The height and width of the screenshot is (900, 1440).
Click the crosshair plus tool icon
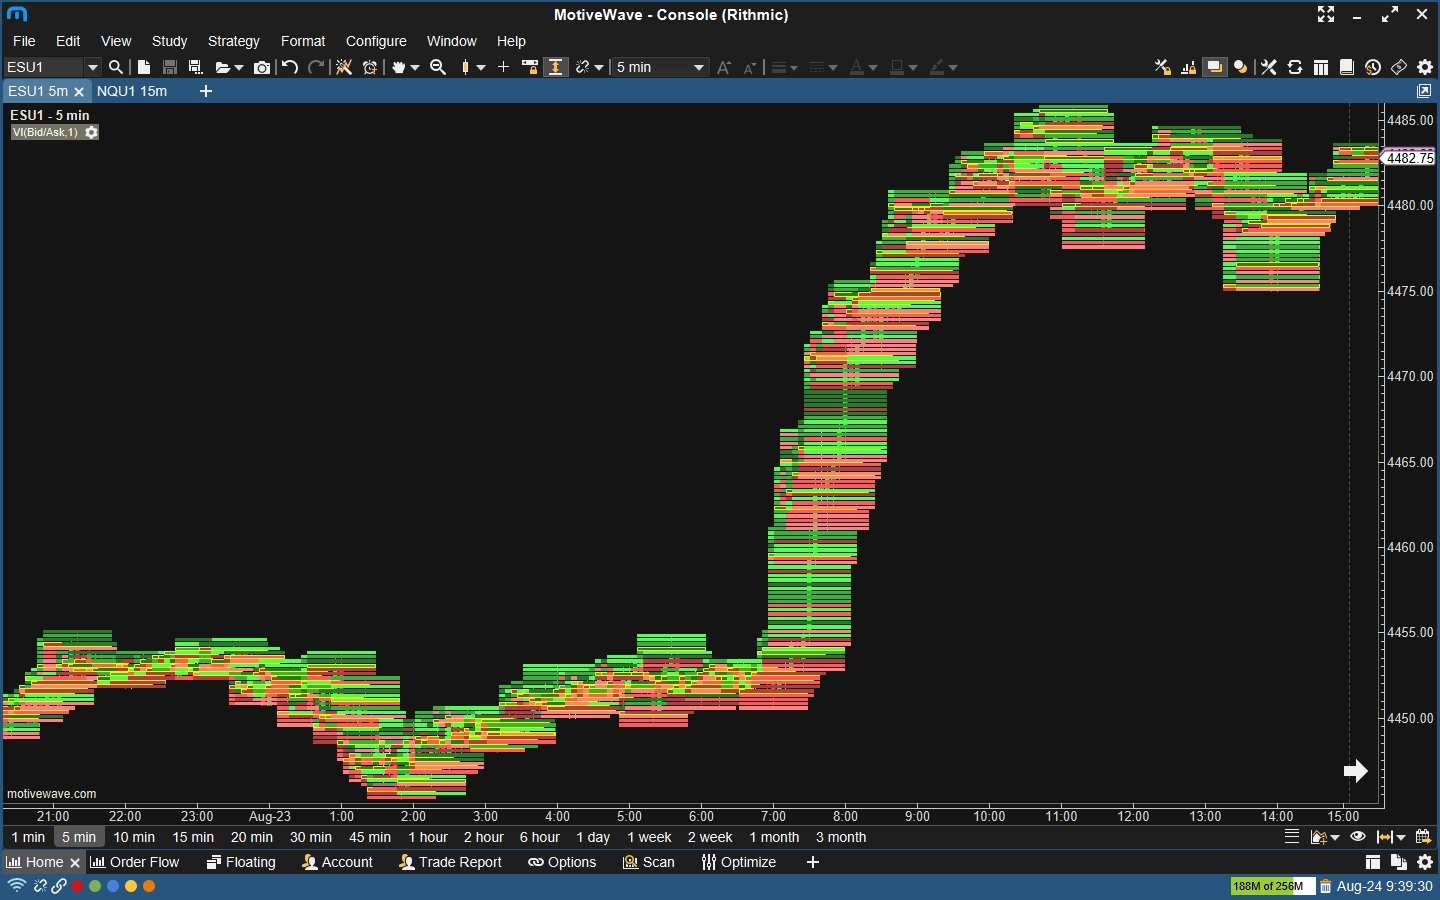pyautogui.click(x=503, y=67)
